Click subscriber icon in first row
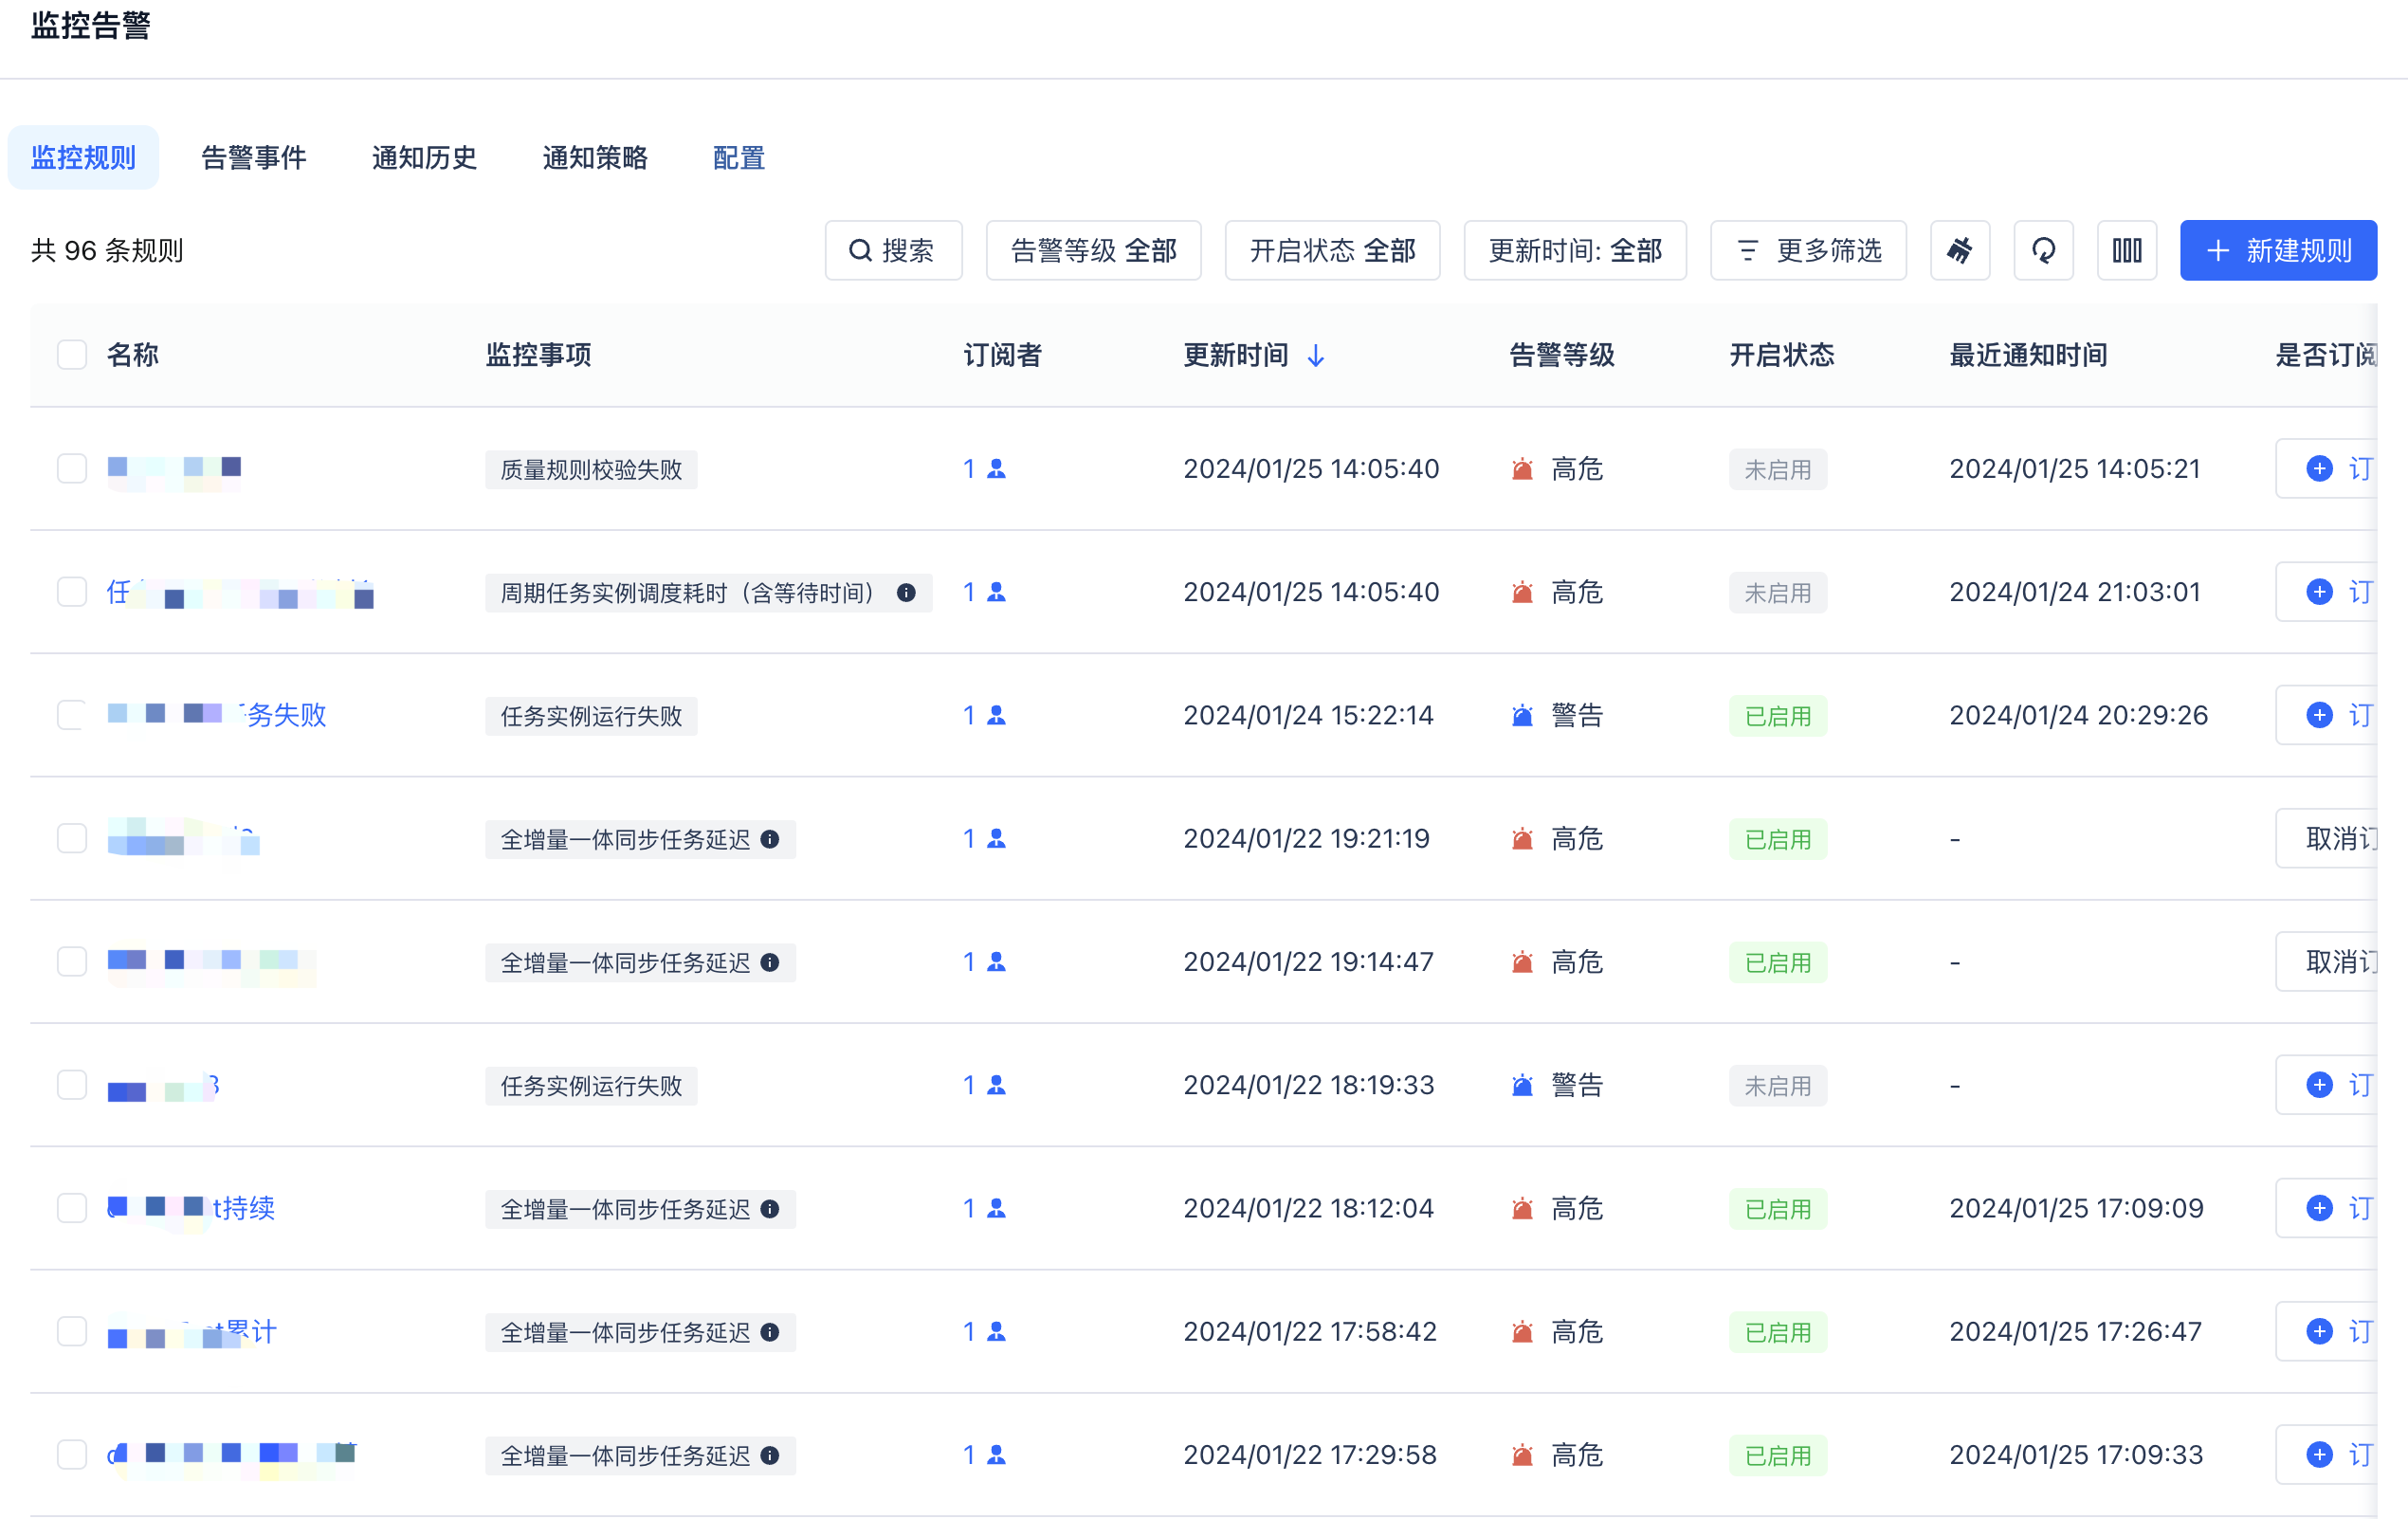Image resolution: width=2408 pixels, height=1519 pixels. (996, 469)
